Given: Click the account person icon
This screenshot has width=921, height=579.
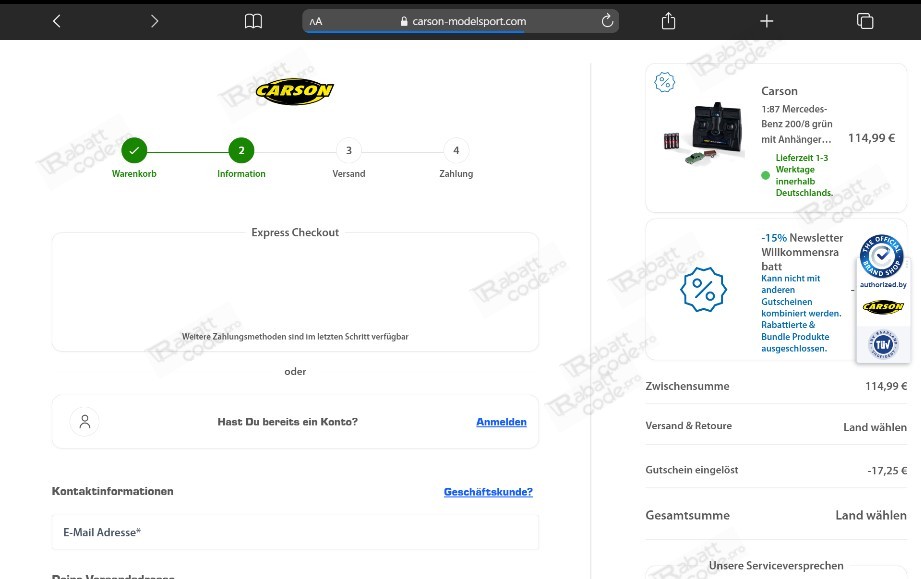Looking at the screenshot, I should pyautogui.click(x=85, y=422).
